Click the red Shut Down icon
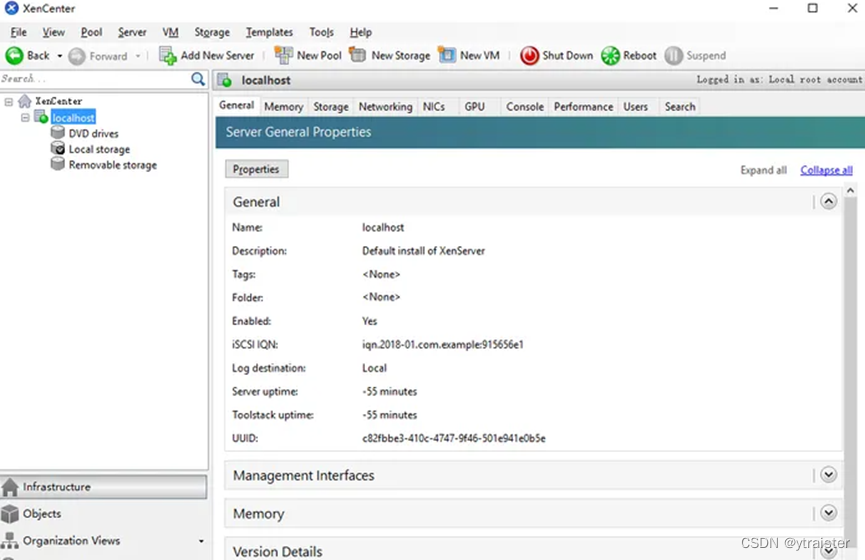This screenshot has height=560, width=865. click(x=530, y=55)
